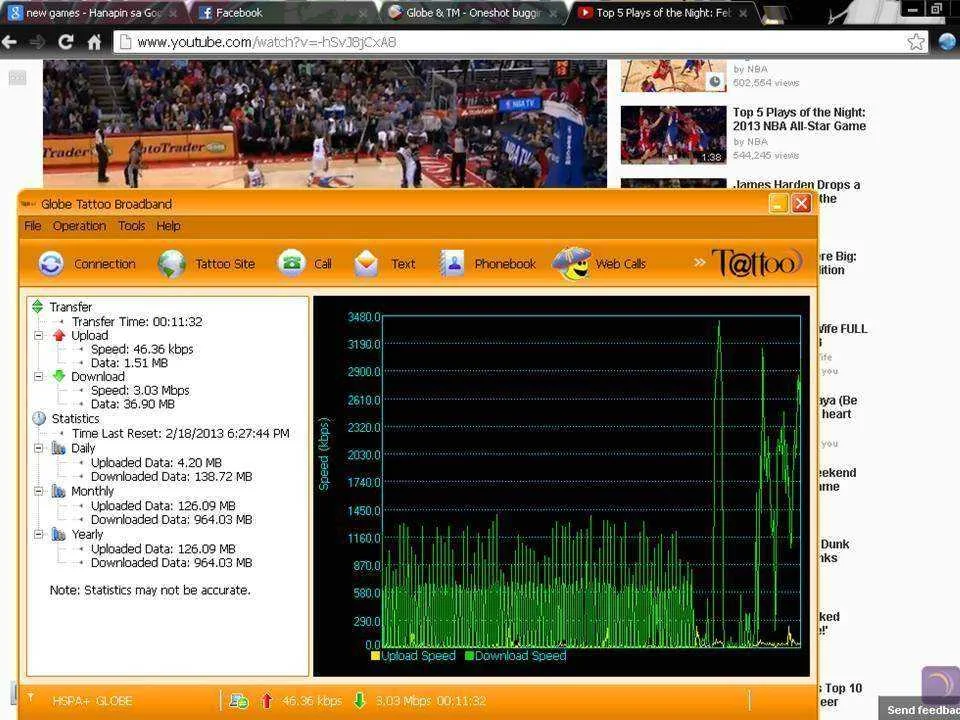Minimize the Globe Tattoo Broadband window
Viewport: 960px width, 720px height.
778,203
